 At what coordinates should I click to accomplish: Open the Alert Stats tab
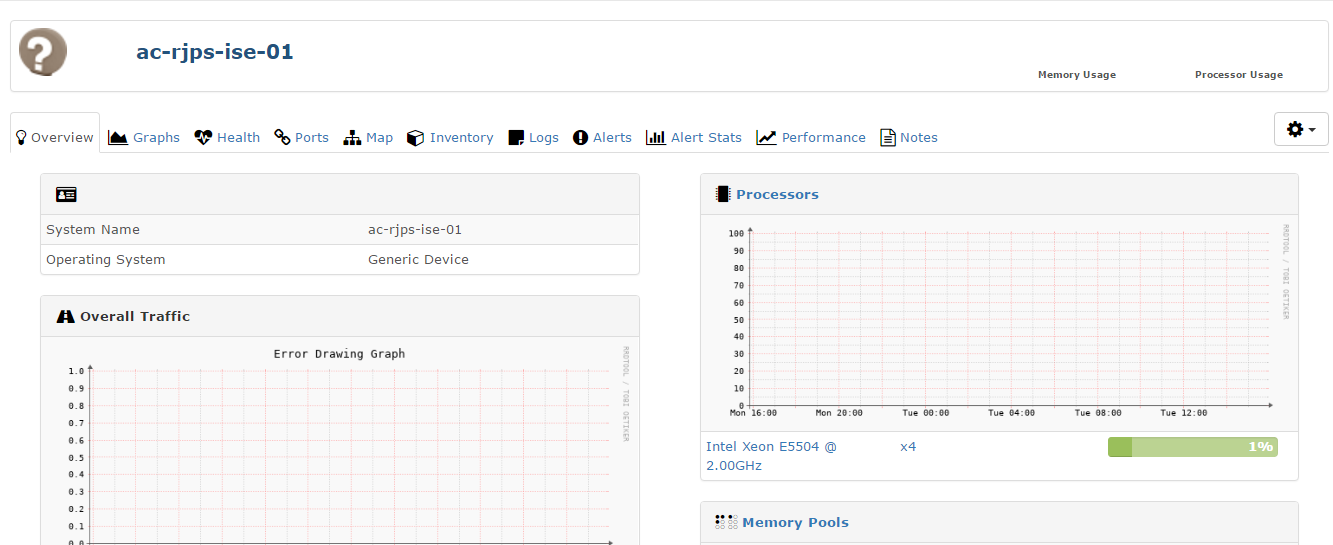click(694, 137)
